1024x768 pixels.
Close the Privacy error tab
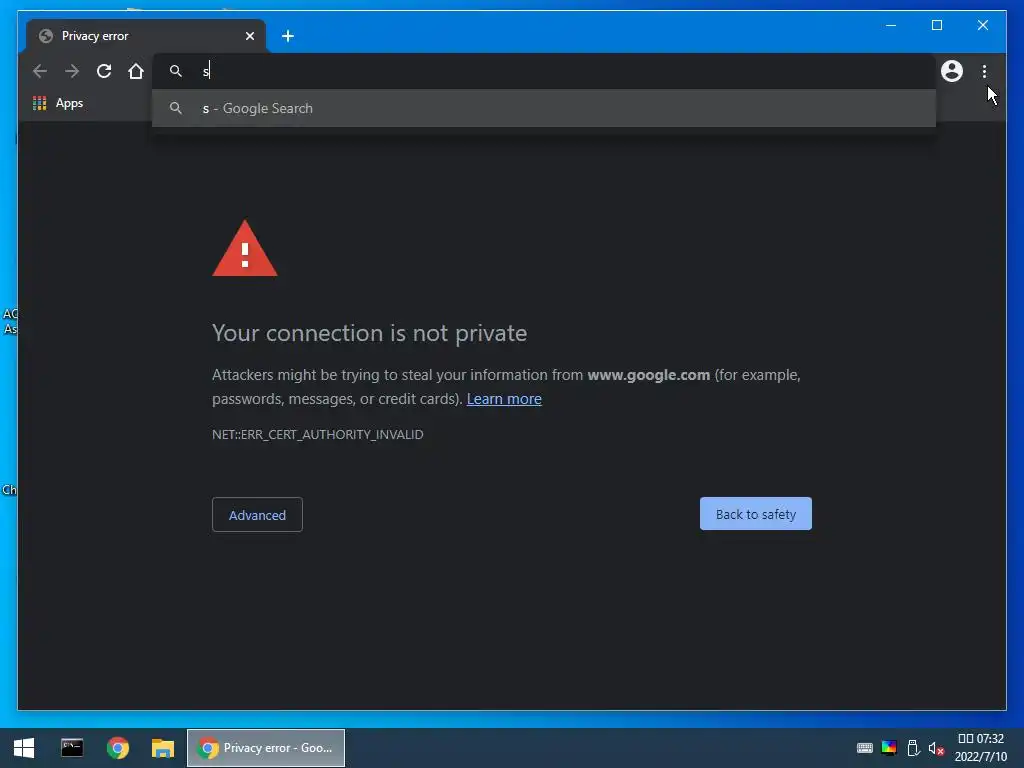click(249, 36)
